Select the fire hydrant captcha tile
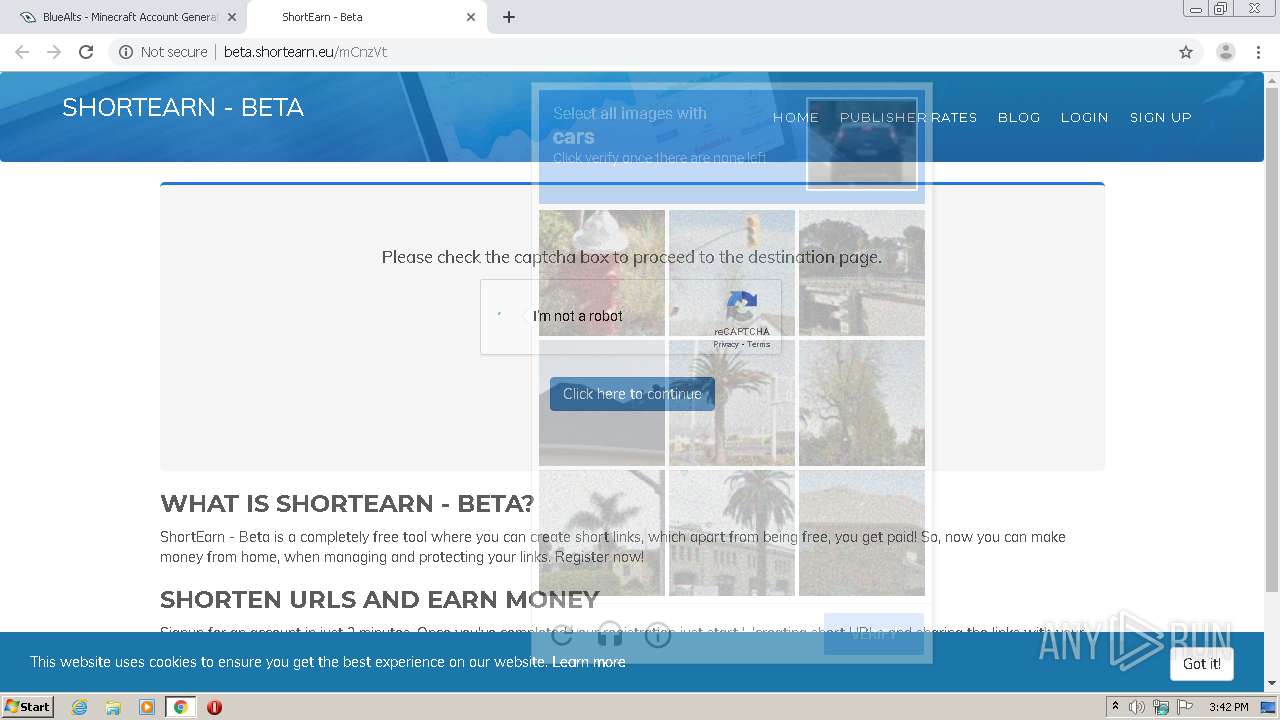This screenshot has width=1280, height=720. [x=602, y=272]
